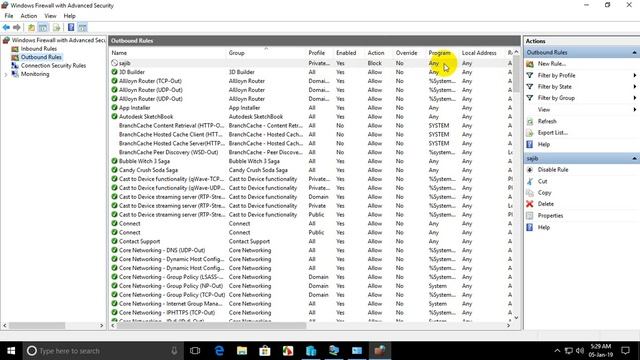Open File Explorer from the taskbar
Image resolution: width=640 pixels, height=360 pixels.
pyautogui.click(x=242, y=351)
